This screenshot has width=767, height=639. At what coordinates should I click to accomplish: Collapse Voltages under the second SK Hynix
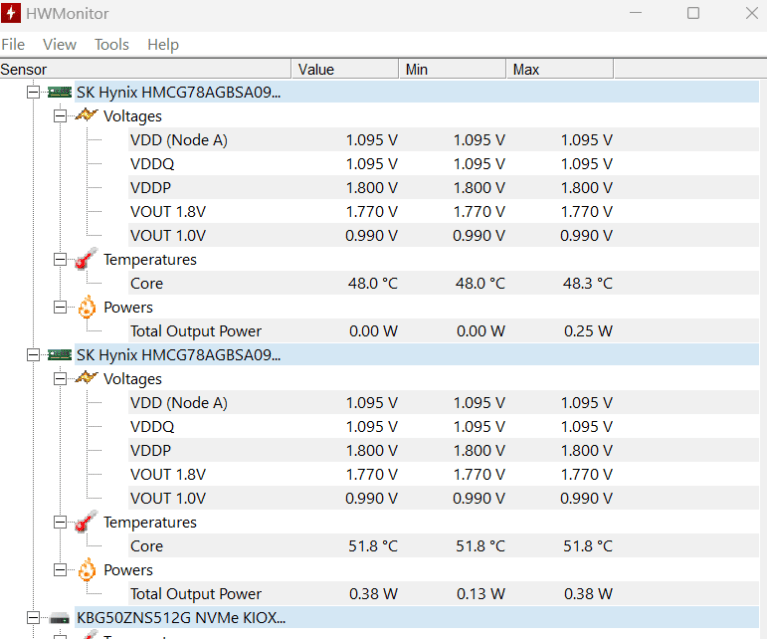pos(60,379)
